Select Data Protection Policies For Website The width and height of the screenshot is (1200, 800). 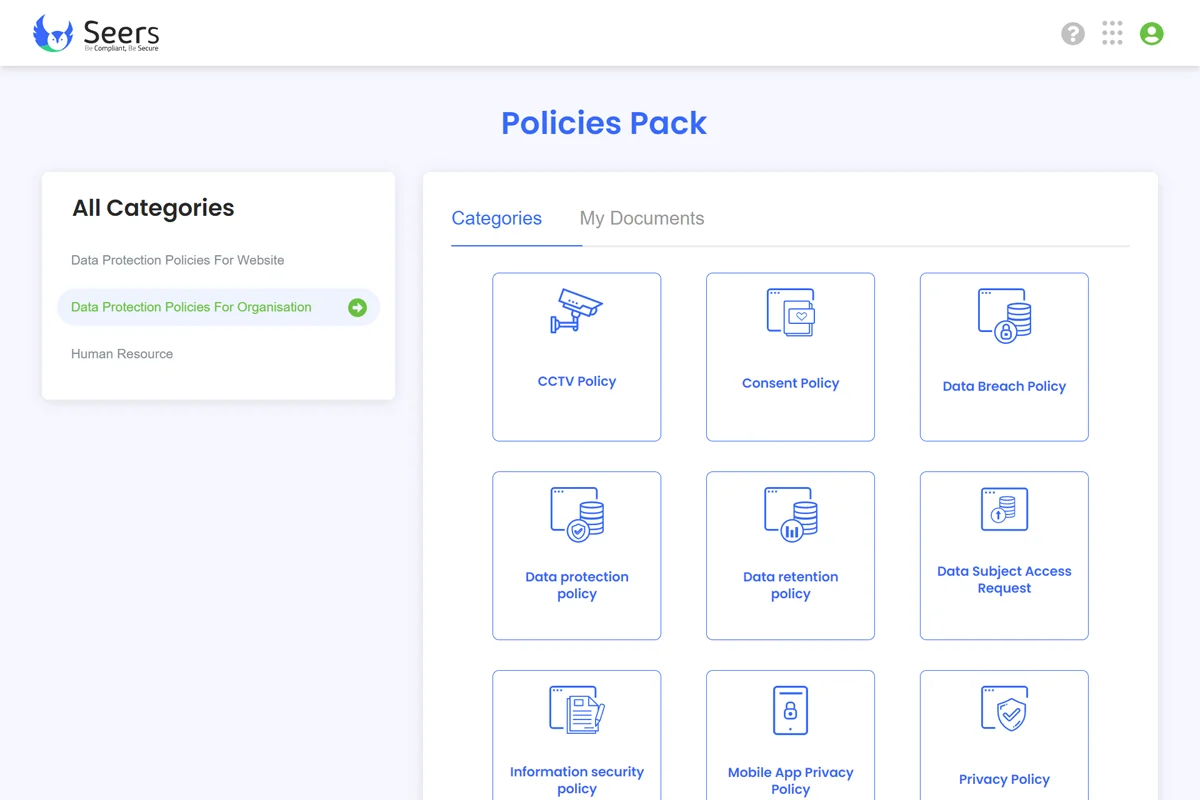tap(178, 260)
